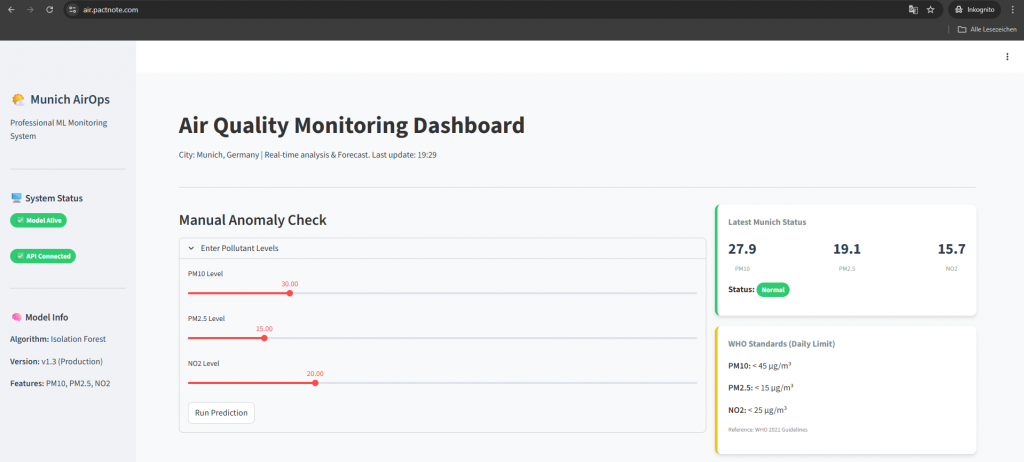This screenshot has width=1024, height=462.
Task: Click the translate page icon
Action: tap(912, 9)
